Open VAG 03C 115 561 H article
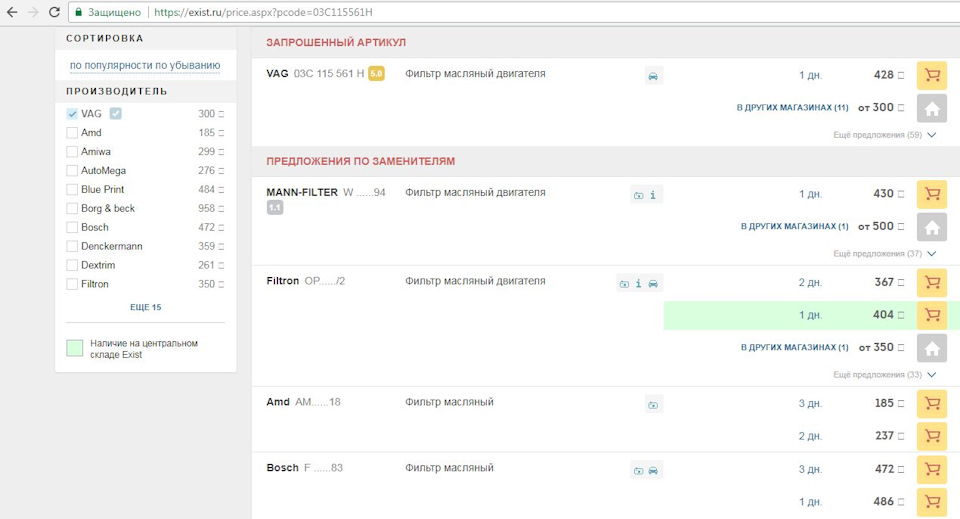The width and height of the screenshot is (960, 519). (315, 74)
